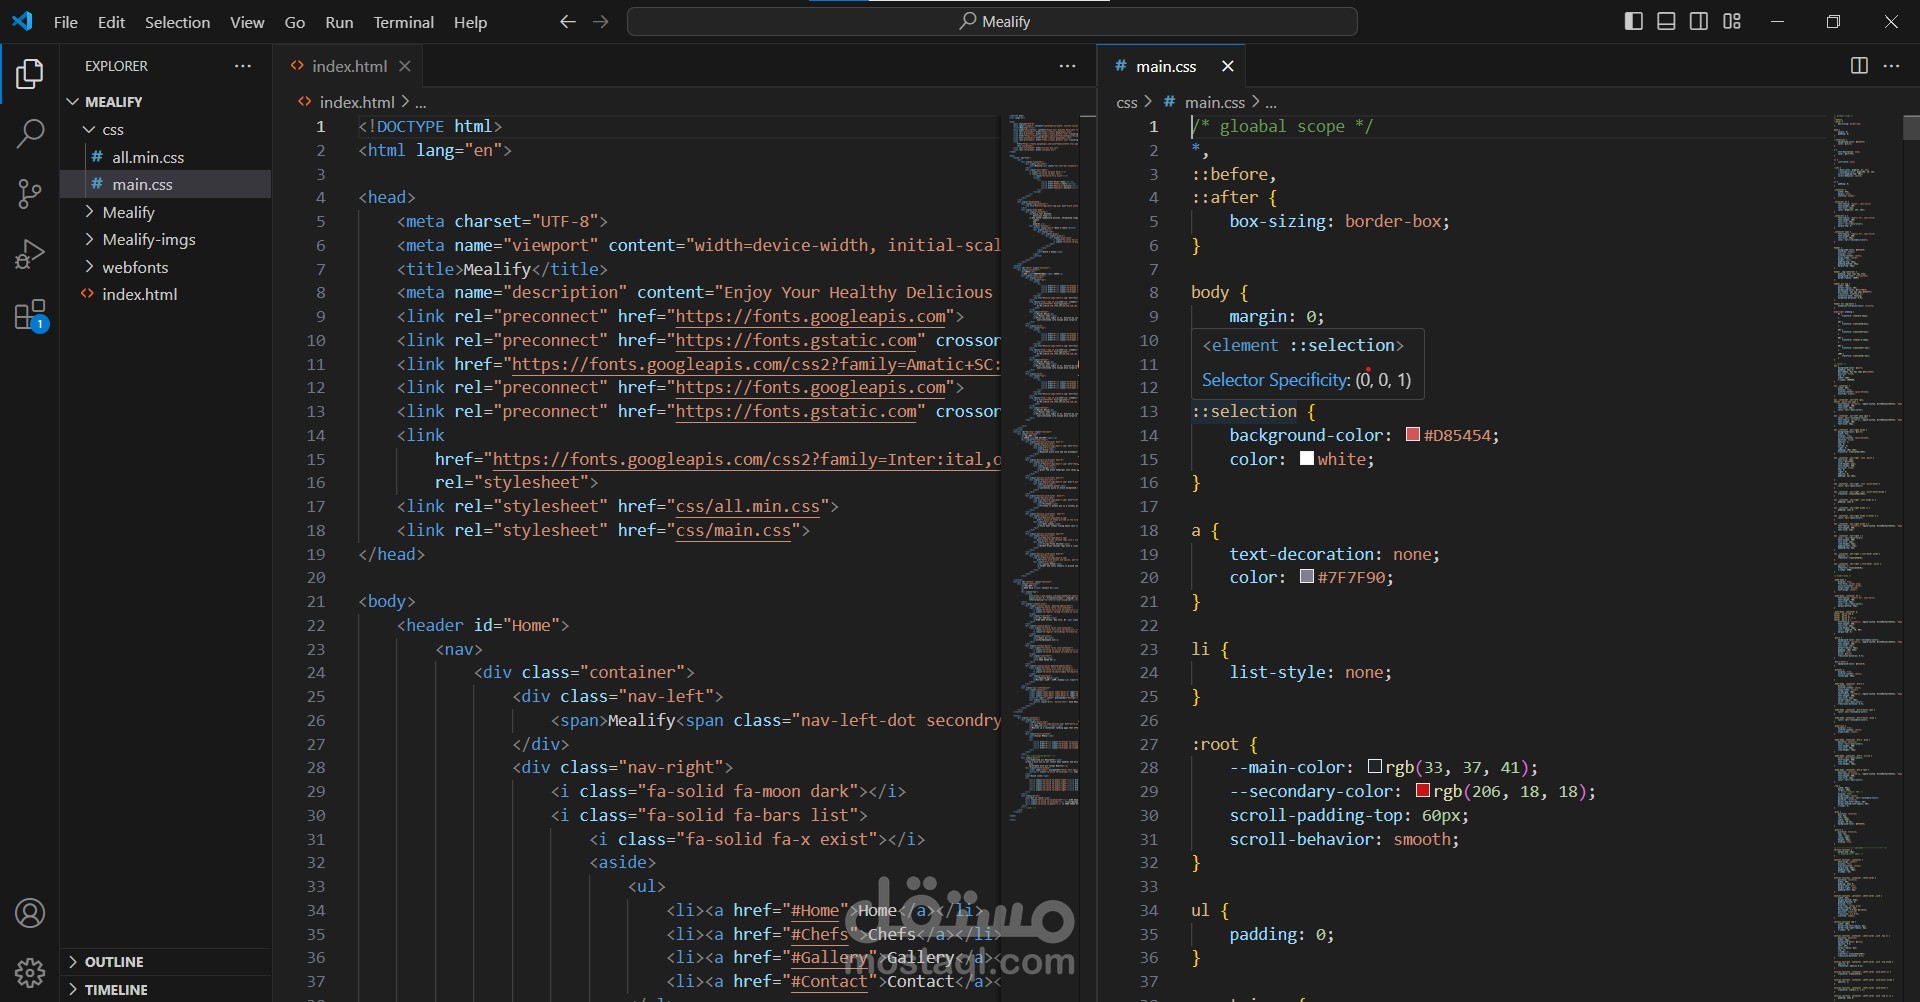Screen dimensions: 1920x1002
Task: Open the #D85454 color swatch picker
Action: click(x=1413, y=435)
